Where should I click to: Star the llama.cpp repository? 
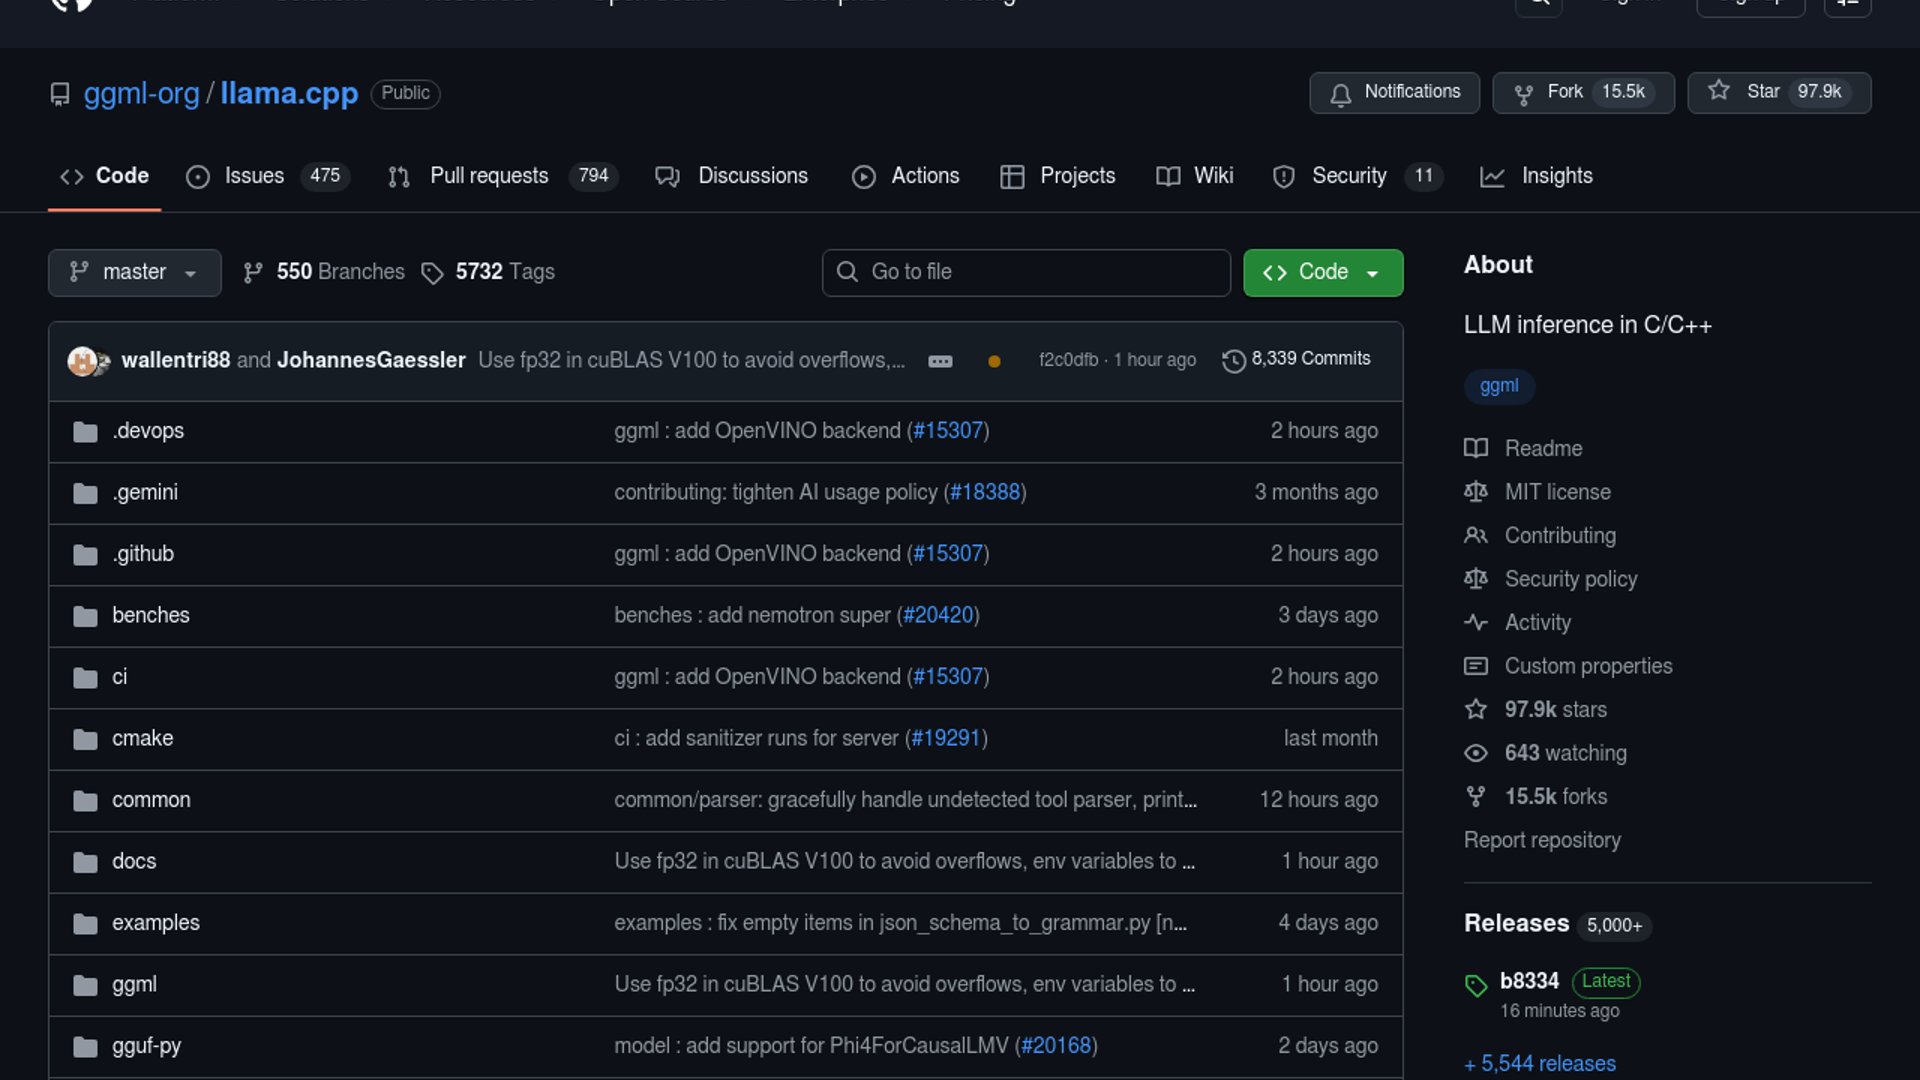click(1778, 92)
